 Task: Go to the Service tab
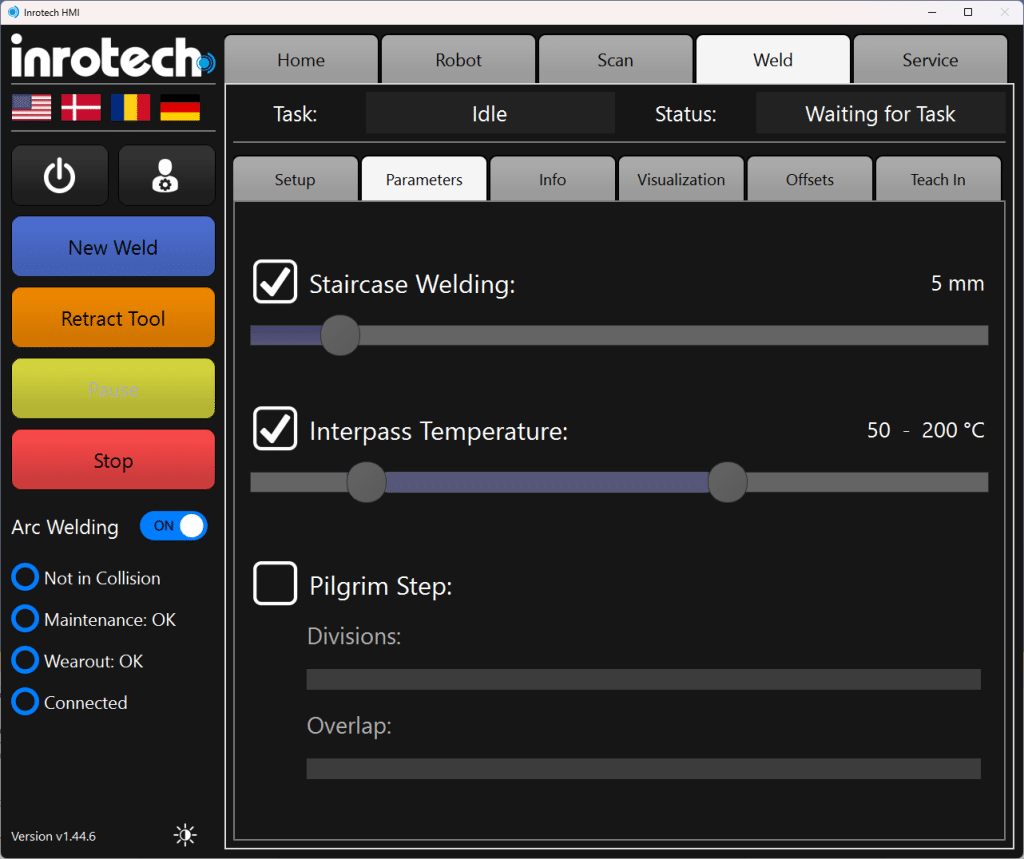tap(930, 60)
